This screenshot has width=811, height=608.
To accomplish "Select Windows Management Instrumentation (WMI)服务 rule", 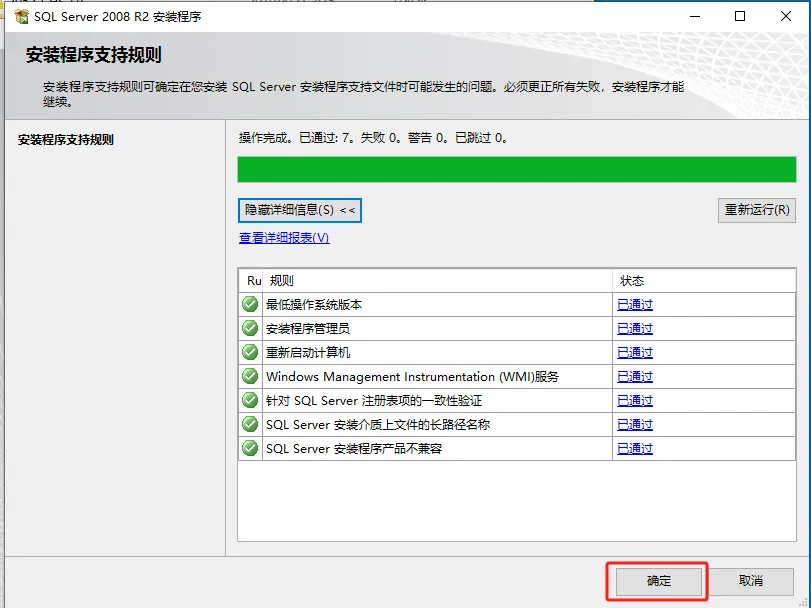I will 412,376.
